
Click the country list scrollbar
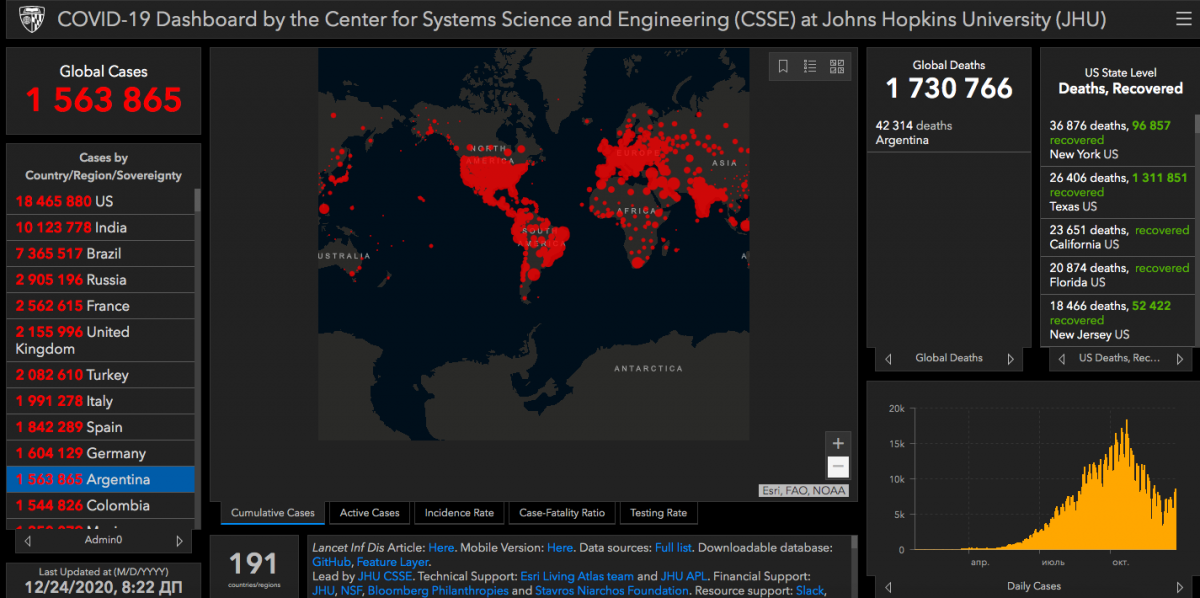click(197, 200)
